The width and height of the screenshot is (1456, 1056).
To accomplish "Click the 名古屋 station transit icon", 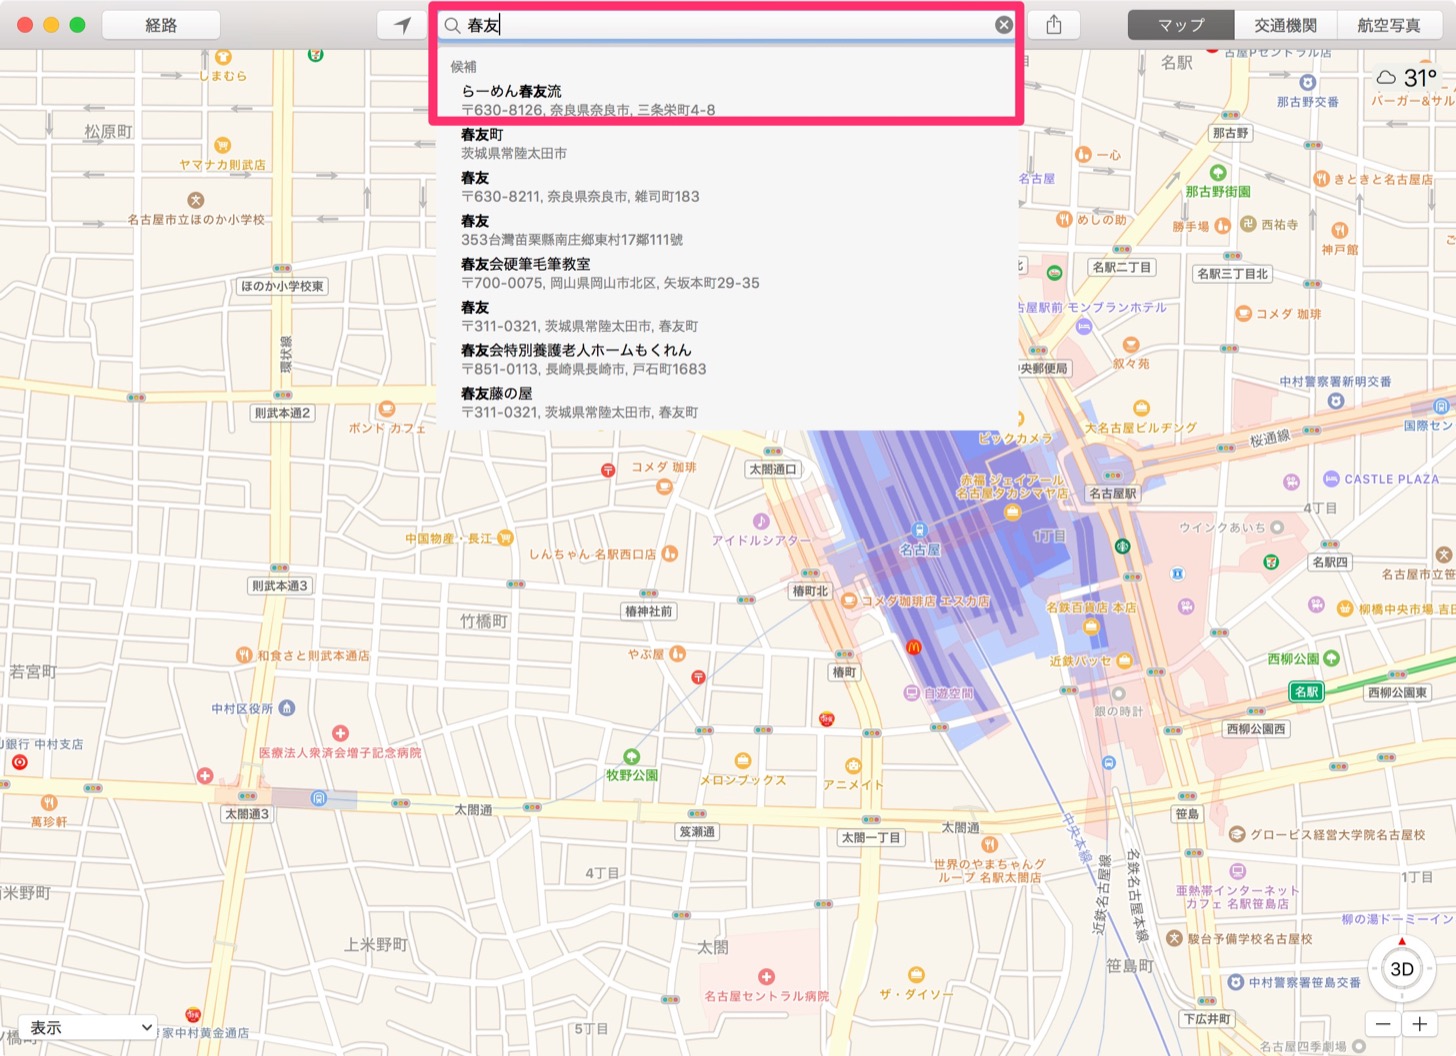I will (919, 530).
